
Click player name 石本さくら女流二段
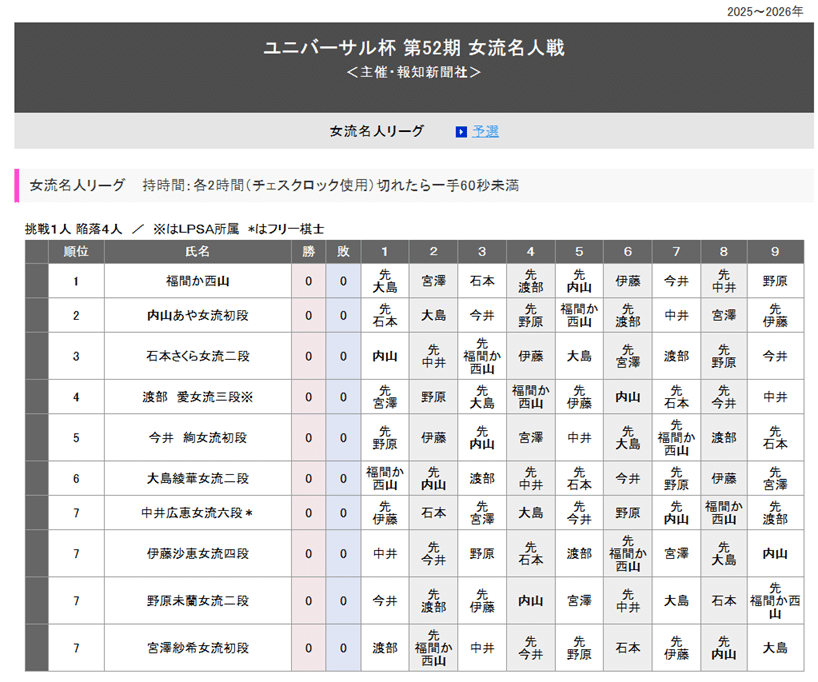point(198,356)
